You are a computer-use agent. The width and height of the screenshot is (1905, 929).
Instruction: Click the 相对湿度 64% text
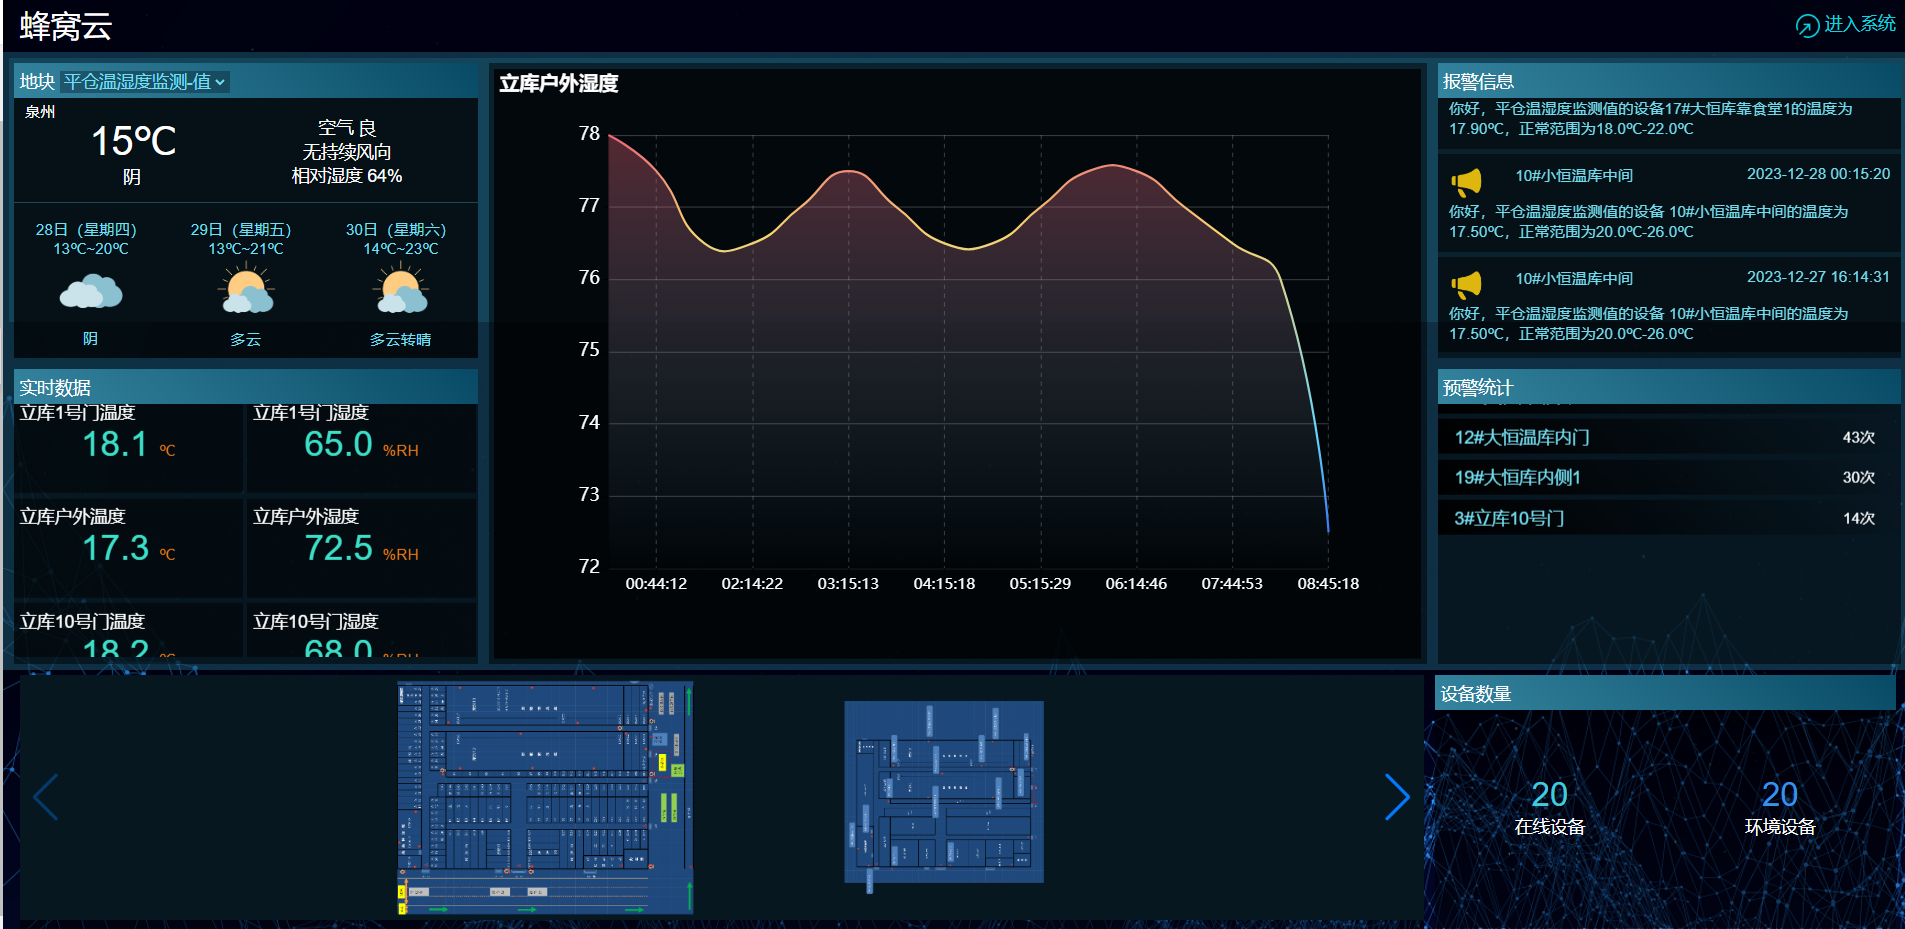(347, 176)
